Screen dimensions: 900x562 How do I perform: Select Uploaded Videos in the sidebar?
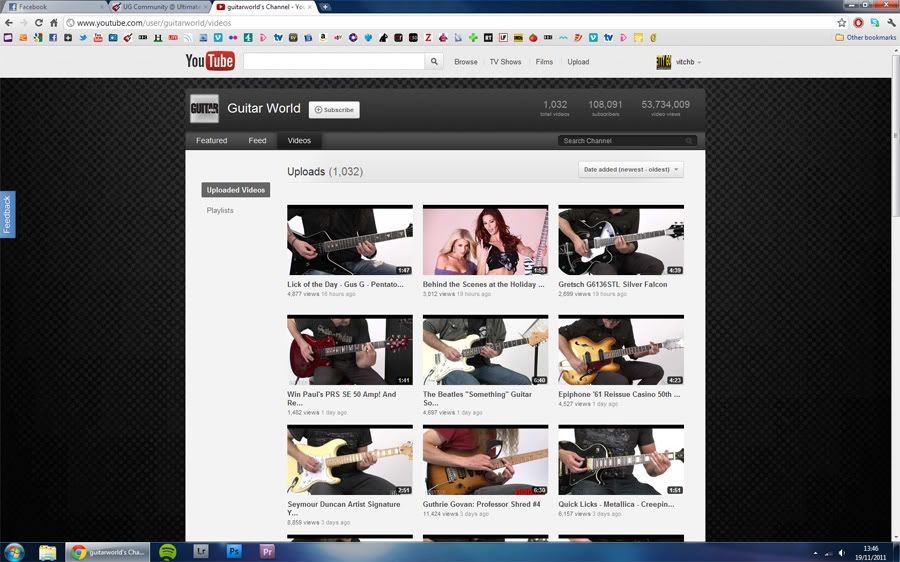pos(236,190)
